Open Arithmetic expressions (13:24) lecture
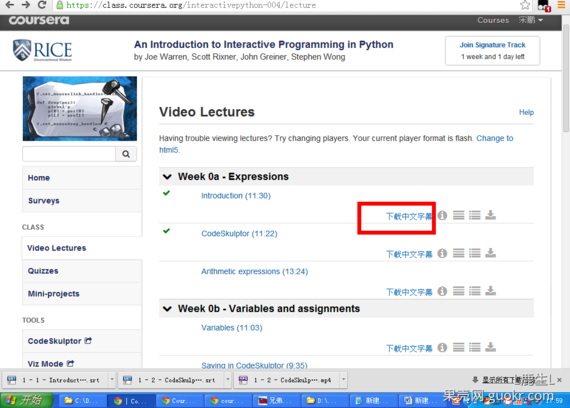The height and width of the screenshot is (408, 570). [254, 271]
